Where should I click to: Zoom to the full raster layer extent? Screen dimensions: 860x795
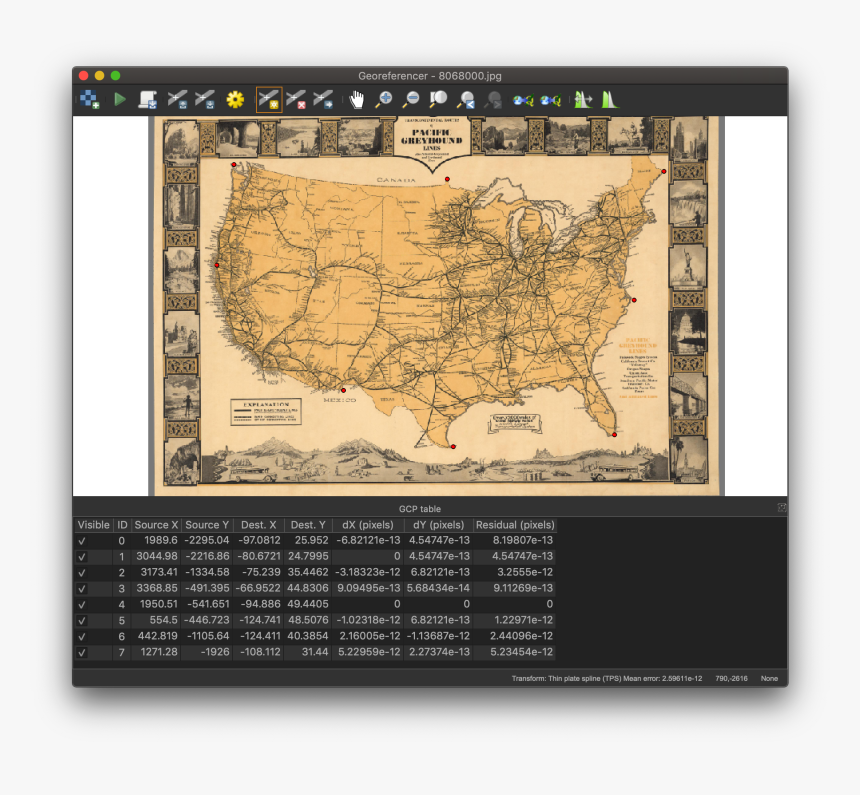pyautogui.click(x=438, y=98)
